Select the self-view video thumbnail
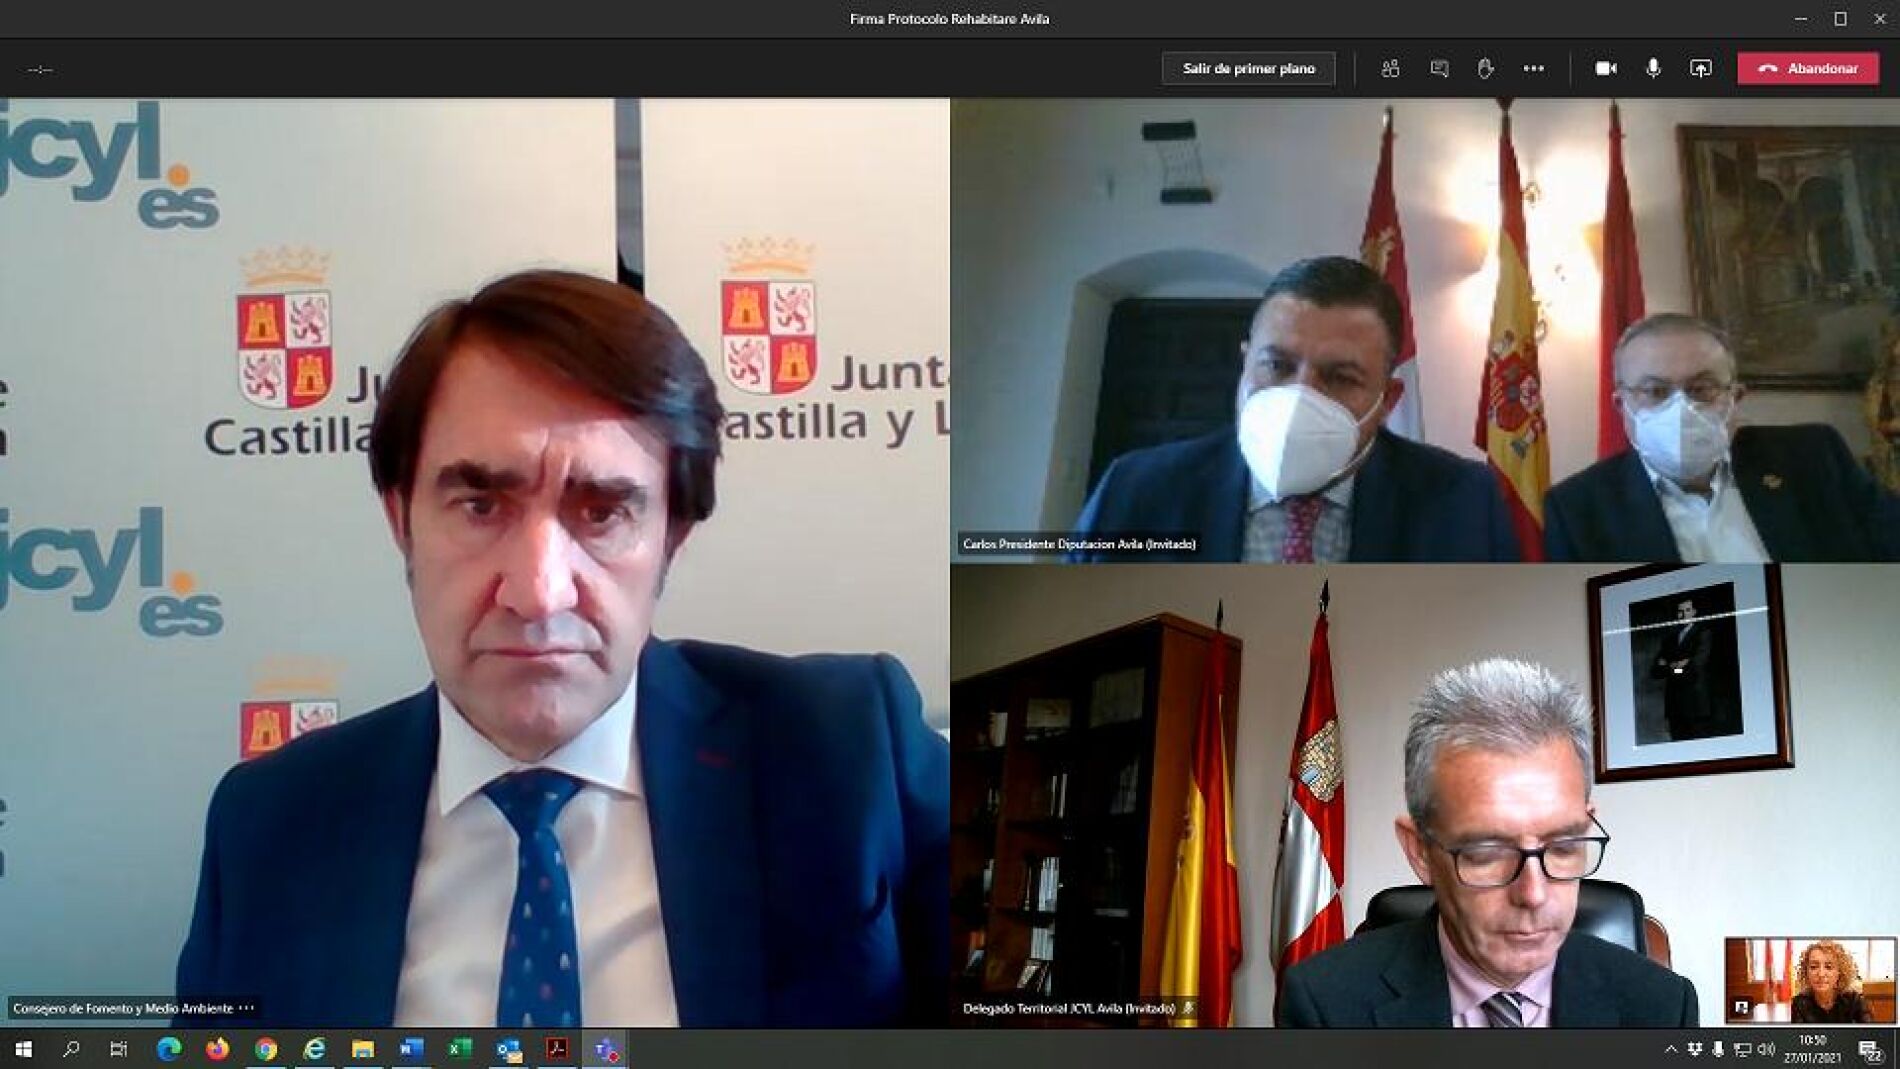The image size is (1900, 1069). coord(1810,980)
